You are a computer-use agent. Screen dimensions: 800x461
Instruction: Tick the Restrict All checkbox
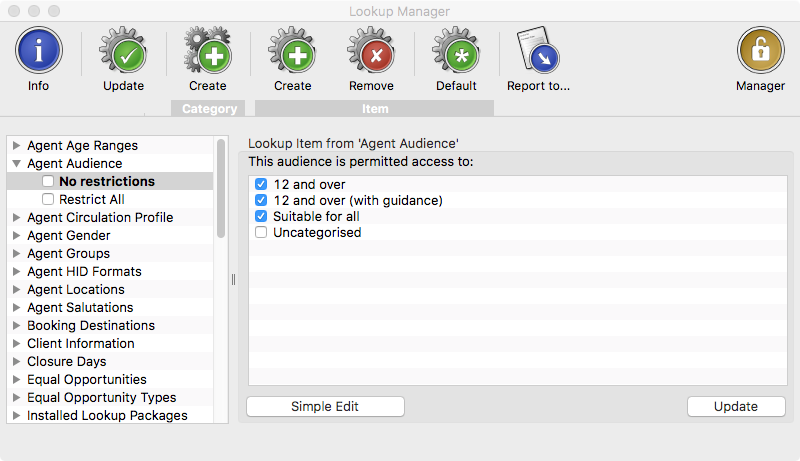[48, 199]
